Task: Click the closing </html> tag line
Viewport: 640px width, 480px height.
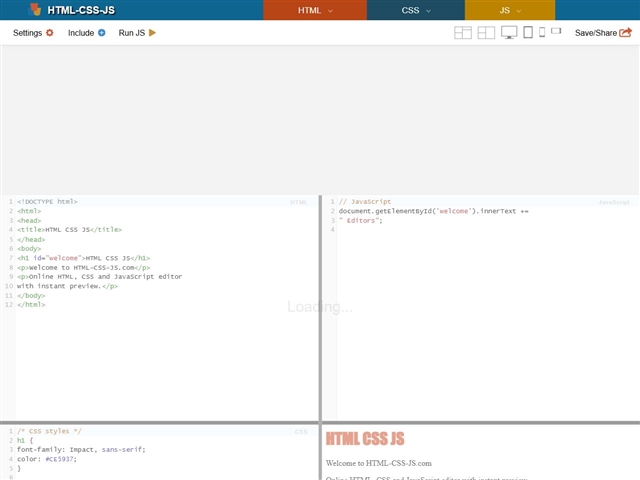Action: point(31,305)
